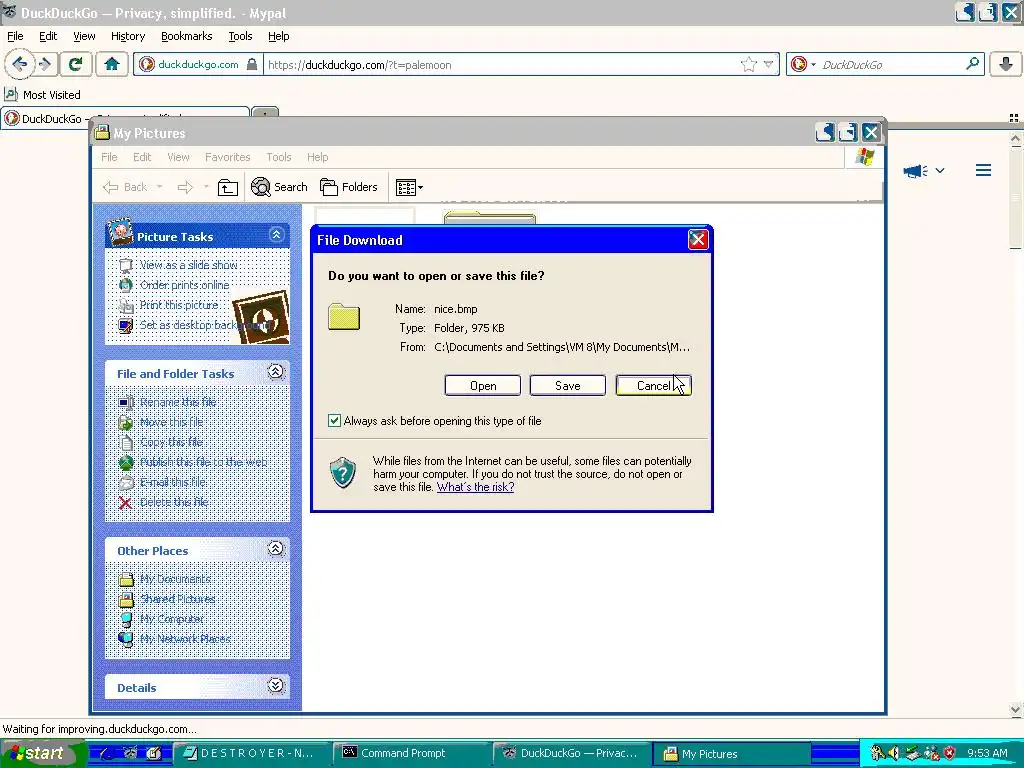Open the Back history dropdown arrow in My Pictures

(x=159, y=187)
